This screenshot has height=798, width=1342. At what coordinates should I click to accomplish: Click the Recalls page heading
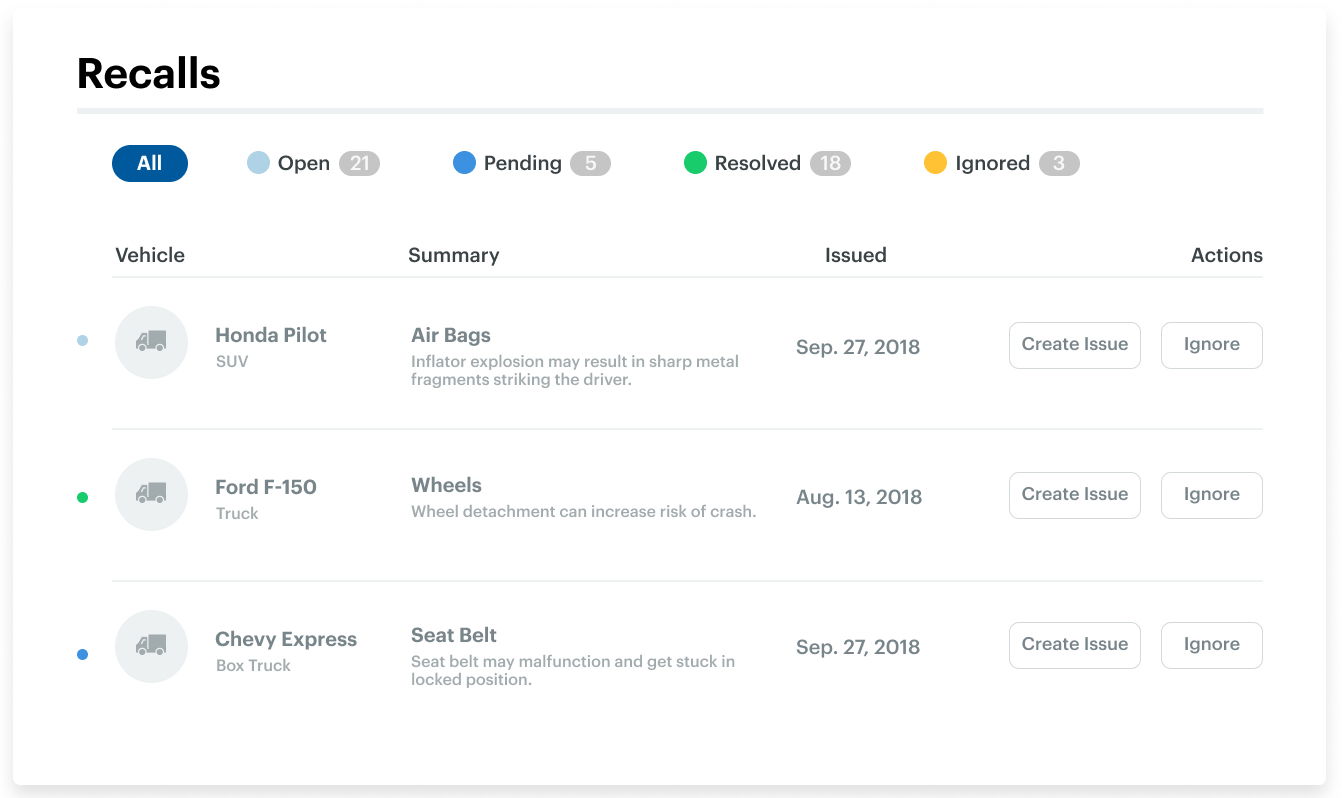coord(149,74)
